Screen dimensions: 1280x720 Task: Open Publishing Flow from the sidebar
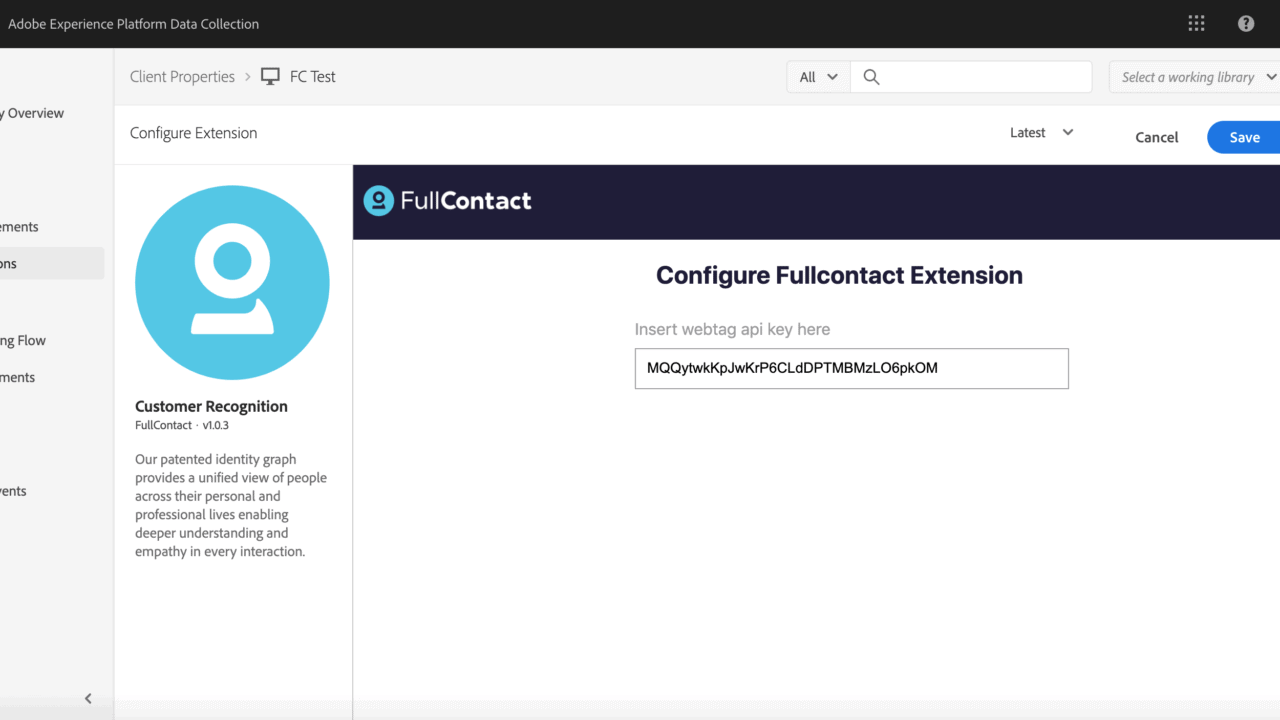24,340
